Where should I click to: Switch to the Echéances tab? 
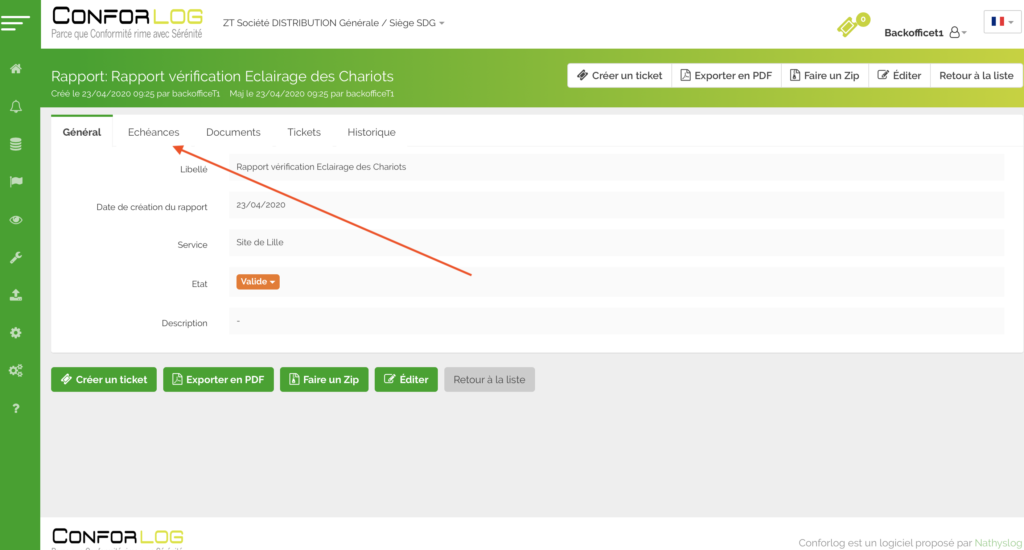tap(153, 132)
